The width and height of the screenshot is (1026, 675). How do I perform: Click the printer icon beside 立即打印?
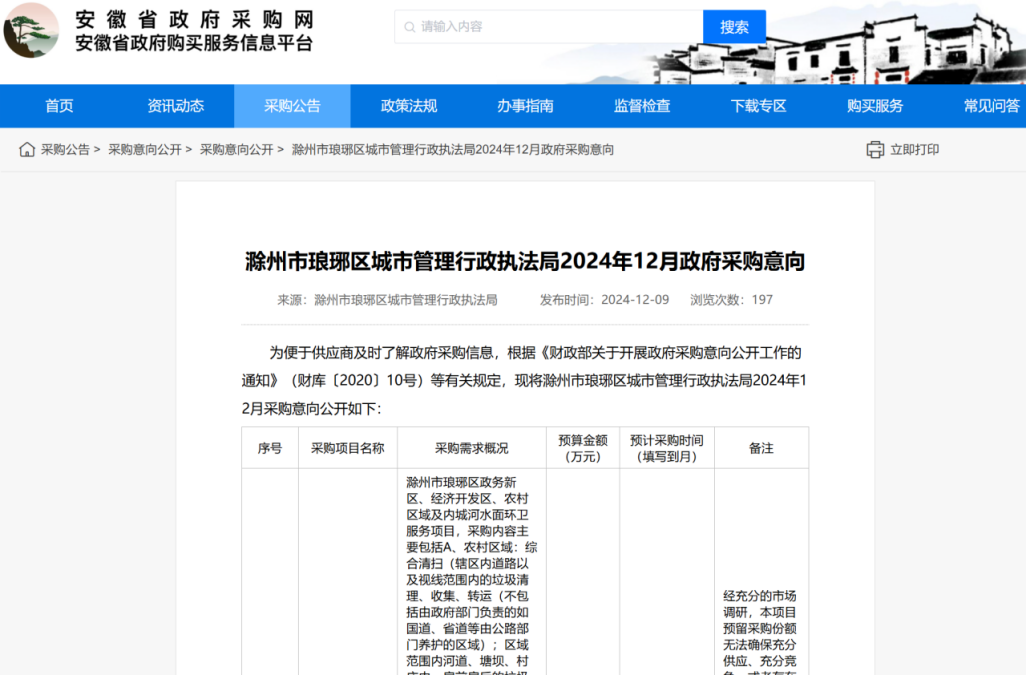click(875, 150)
